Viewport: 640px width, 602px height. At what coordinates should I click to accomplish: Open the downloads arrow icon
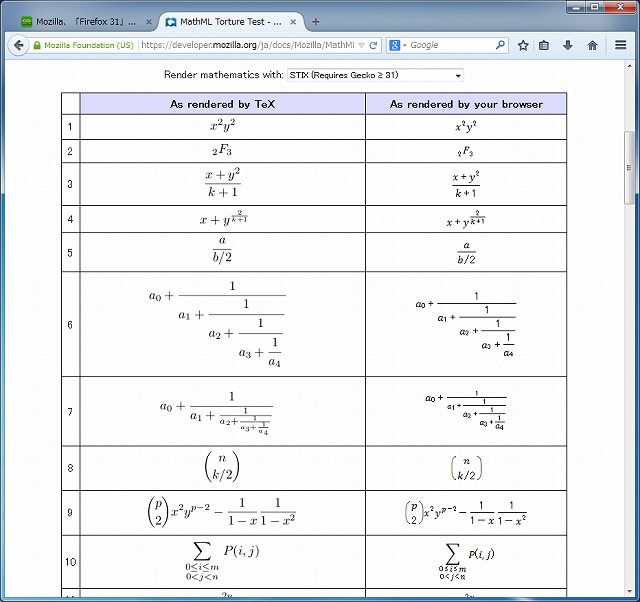568,45
